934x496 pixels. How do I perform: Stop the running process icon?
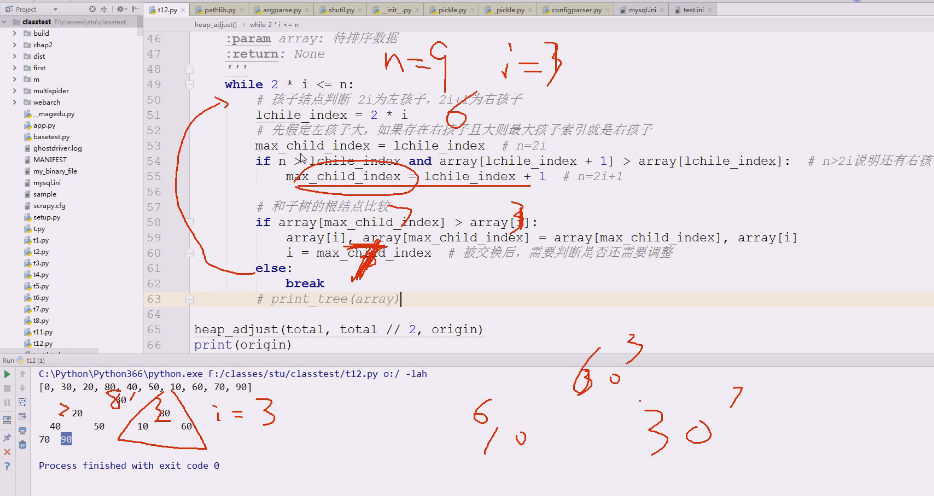[7, 388]
